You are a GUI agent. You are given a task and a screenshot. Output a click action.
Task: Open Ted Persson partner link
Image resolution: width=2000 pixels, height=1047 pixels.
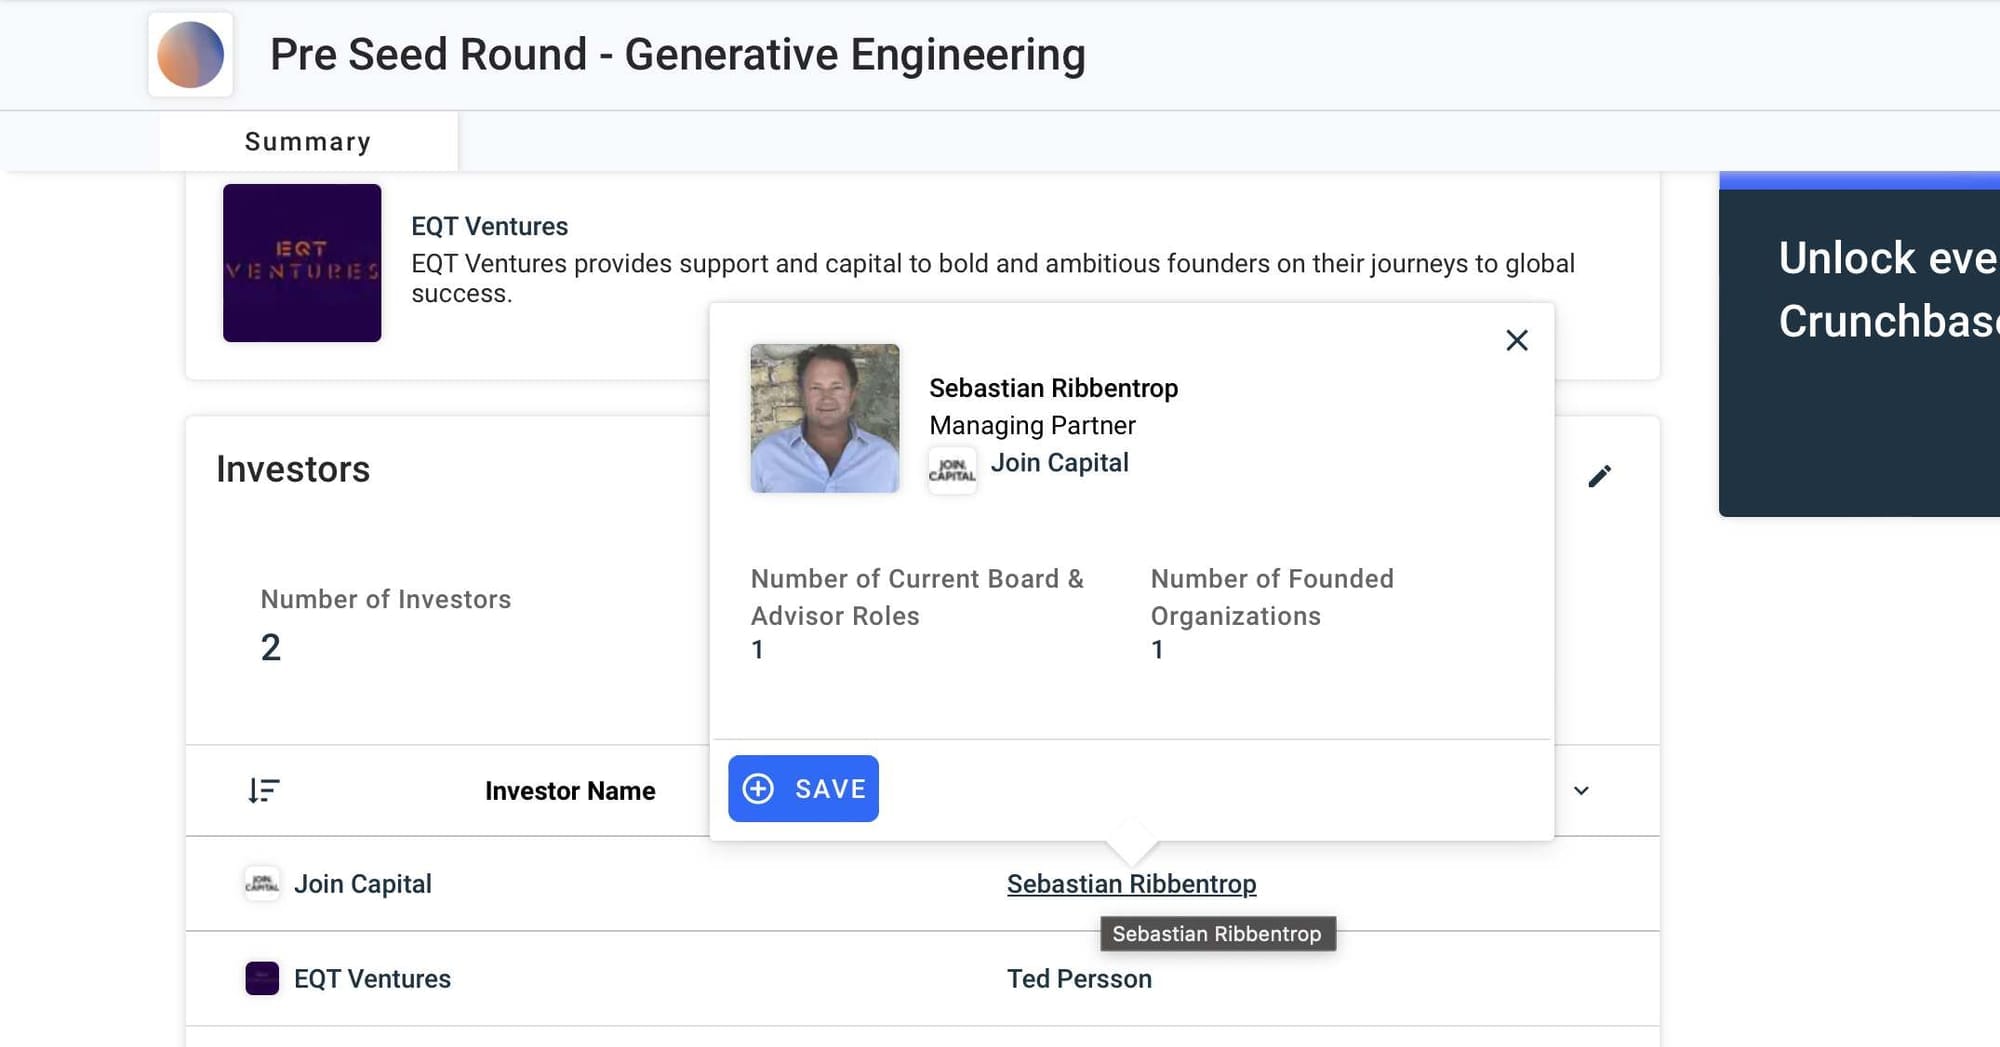coord(1079,978)
